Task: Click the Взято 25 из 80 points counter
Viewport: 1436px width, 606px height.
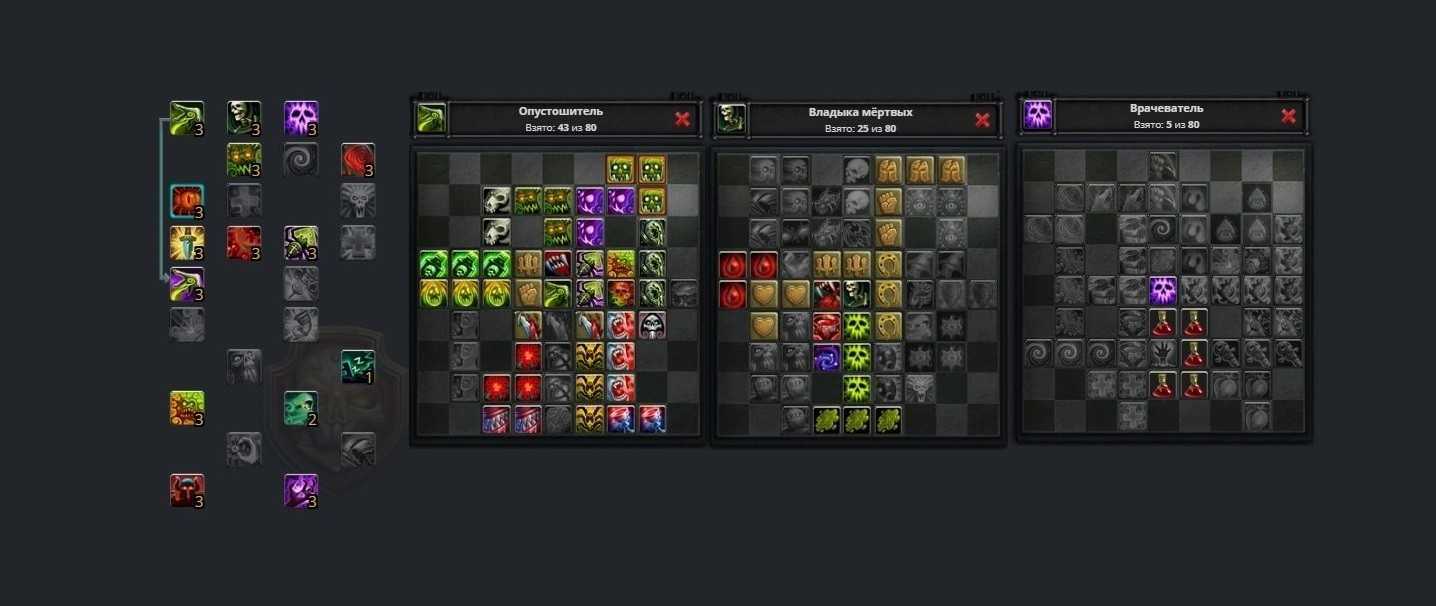Action: tap(860, 129)
